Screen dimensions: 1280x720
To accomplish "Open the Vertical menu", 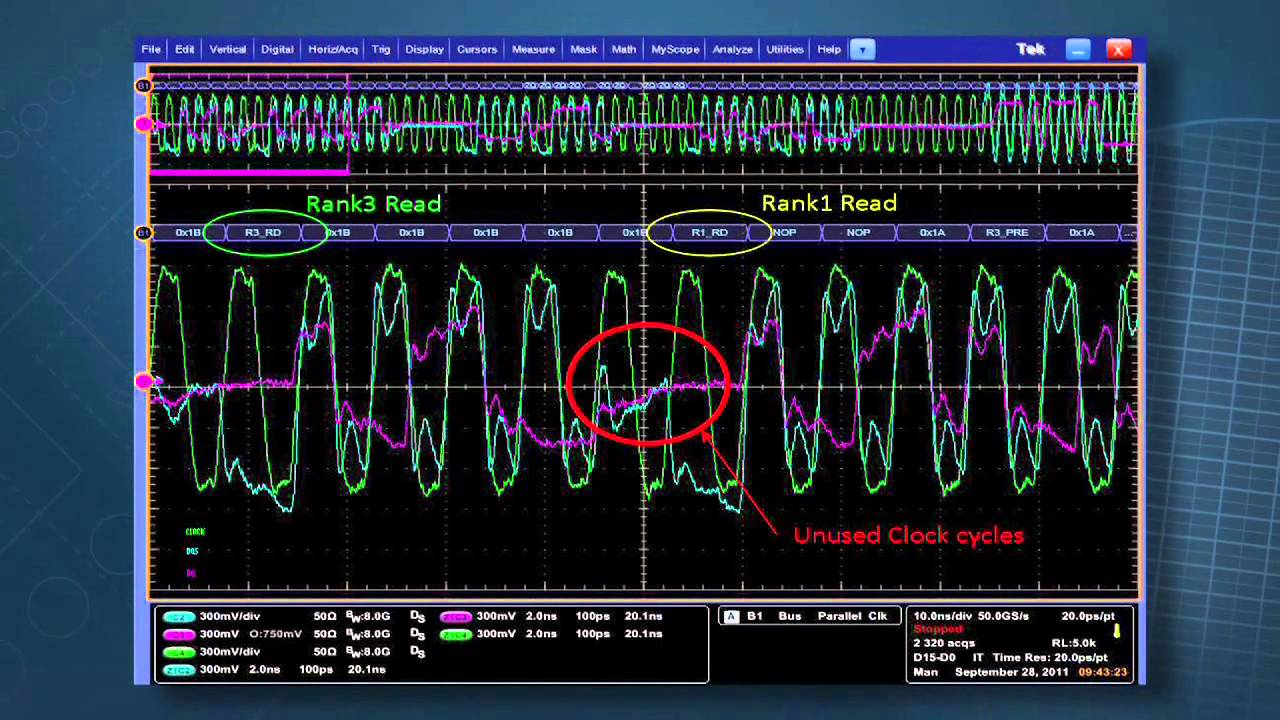I will pyautogui.click(x=228, y=49).
